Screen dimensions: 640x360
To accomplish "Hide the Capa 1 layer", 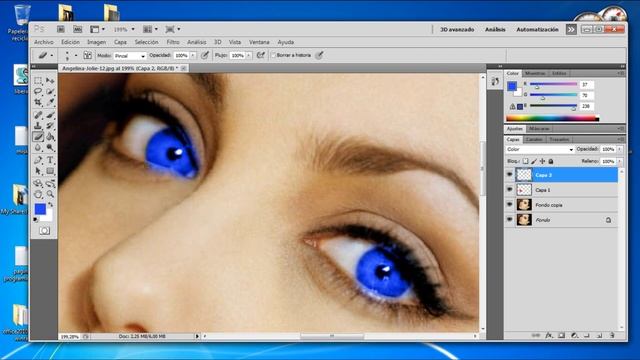I will pos(509,190).
